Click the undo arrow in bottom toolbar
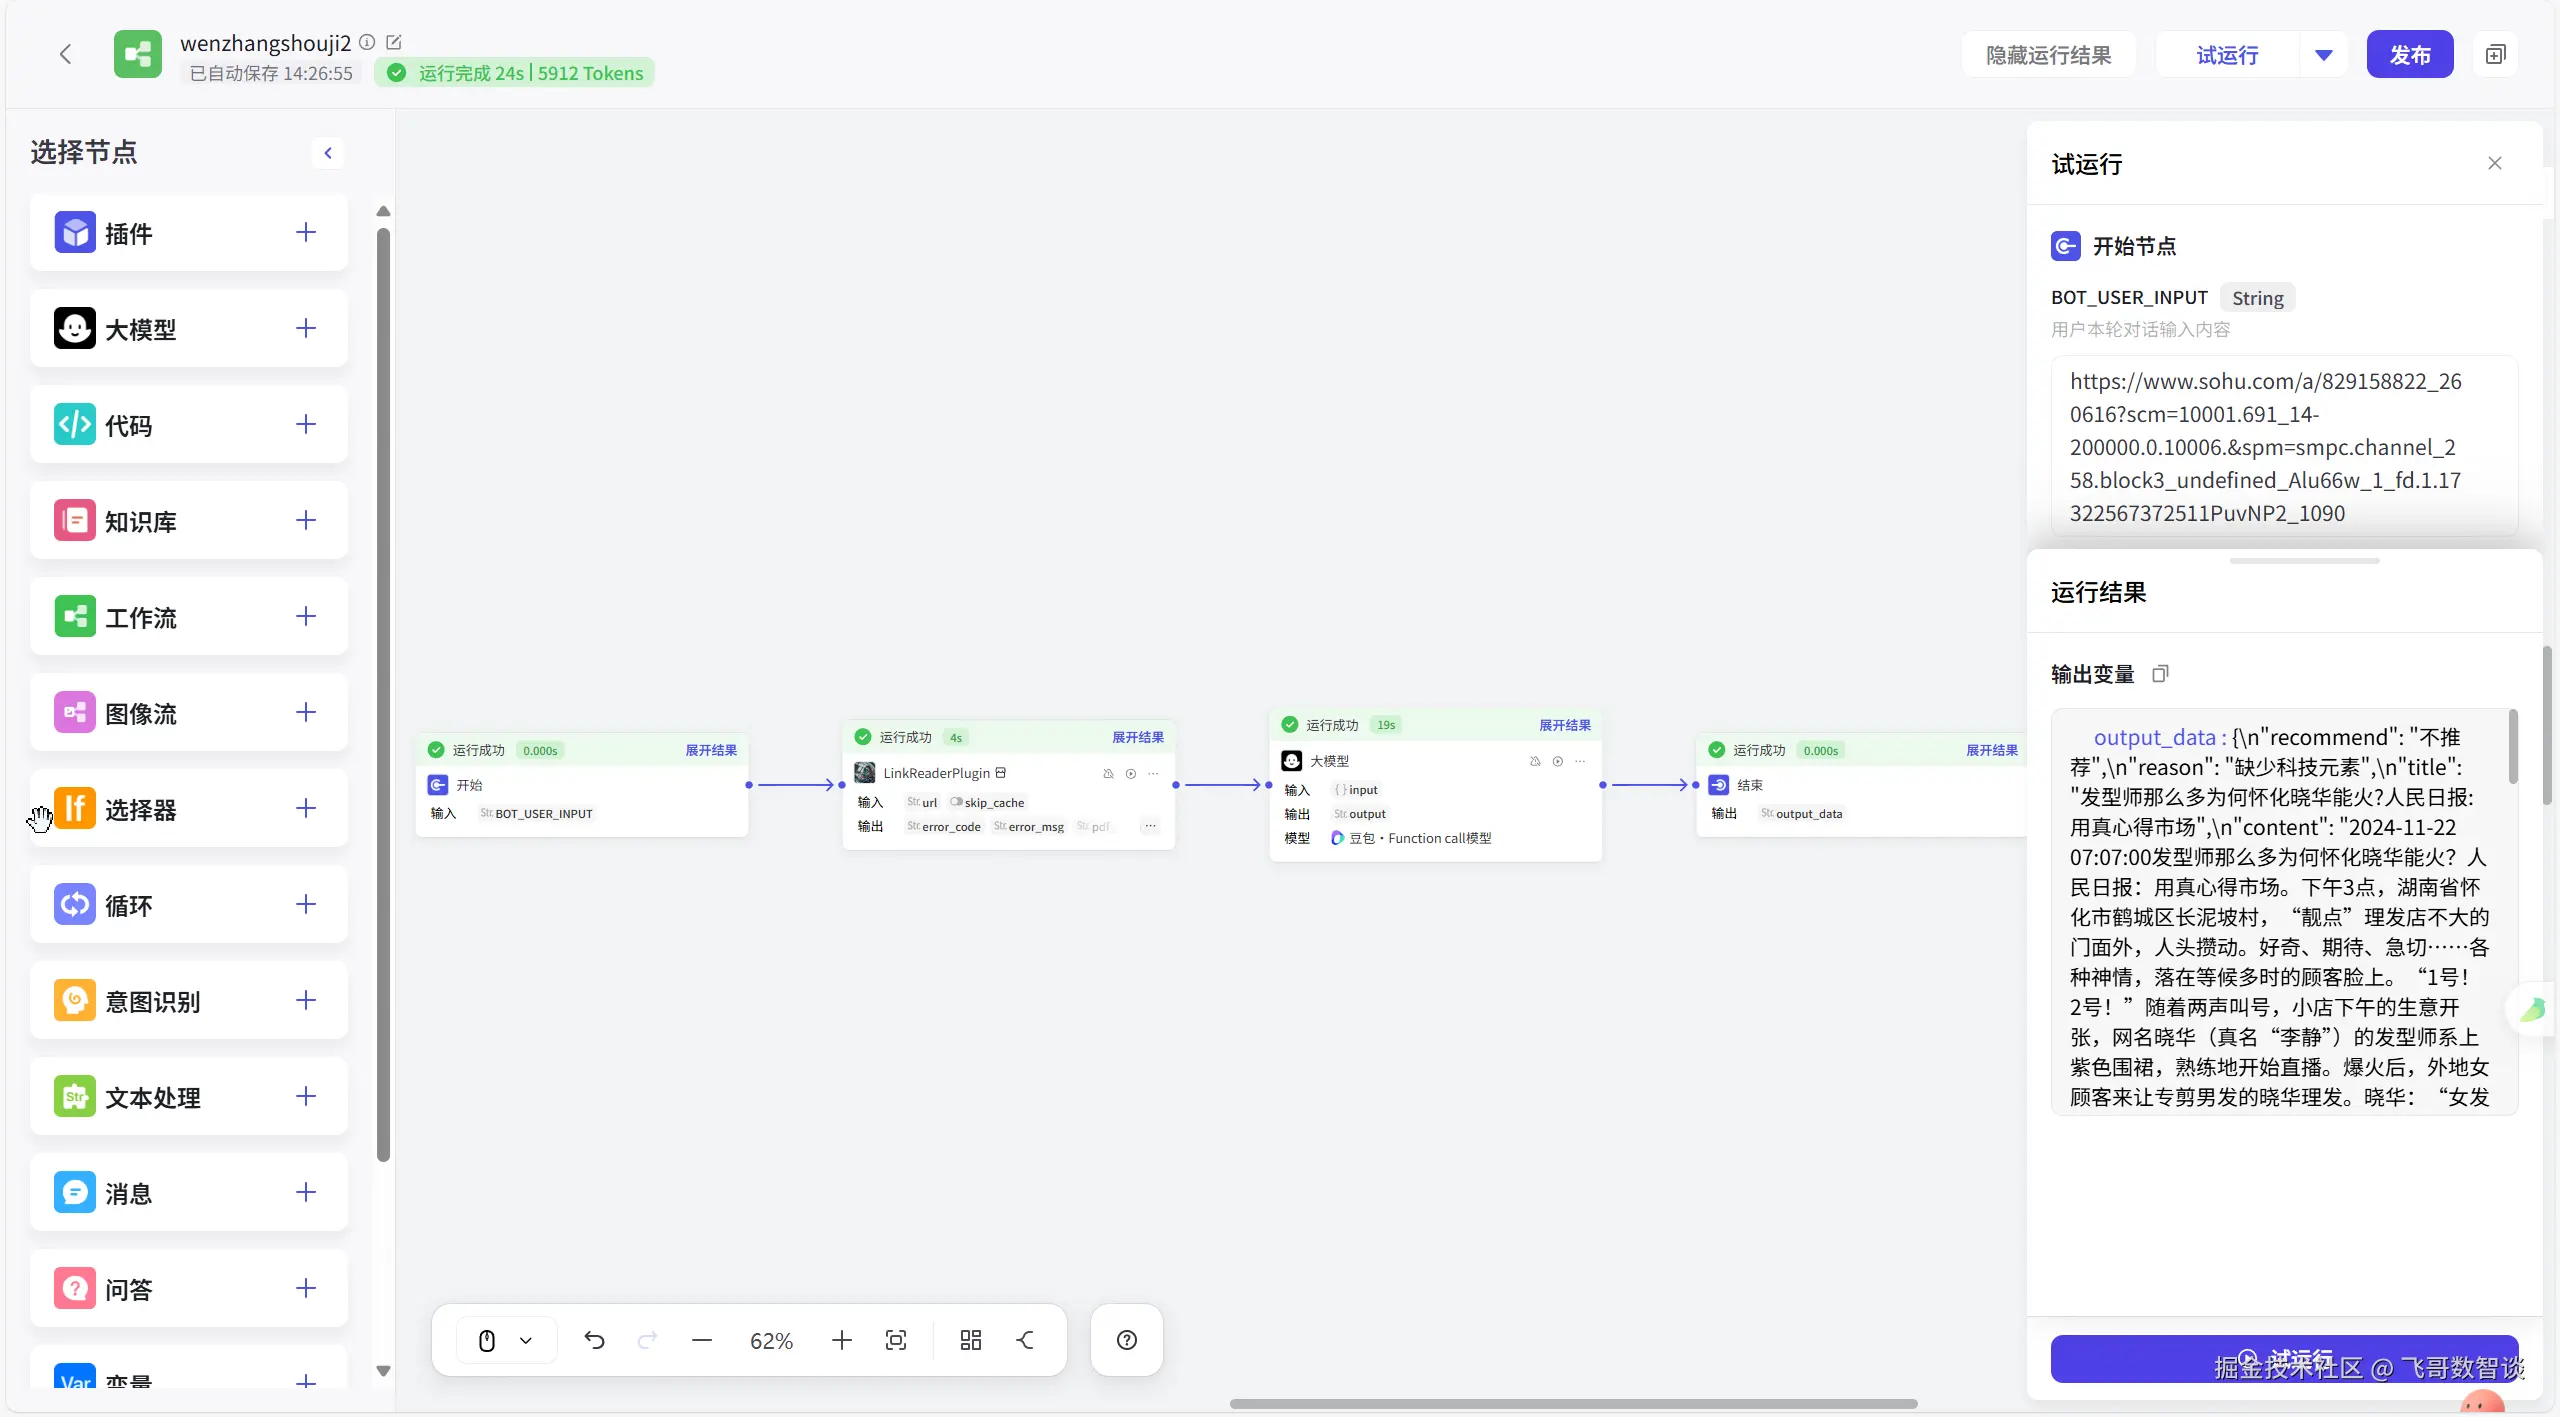Image resolution: width=2560 pixels, height=1417 pixels. click(594, 1340)
